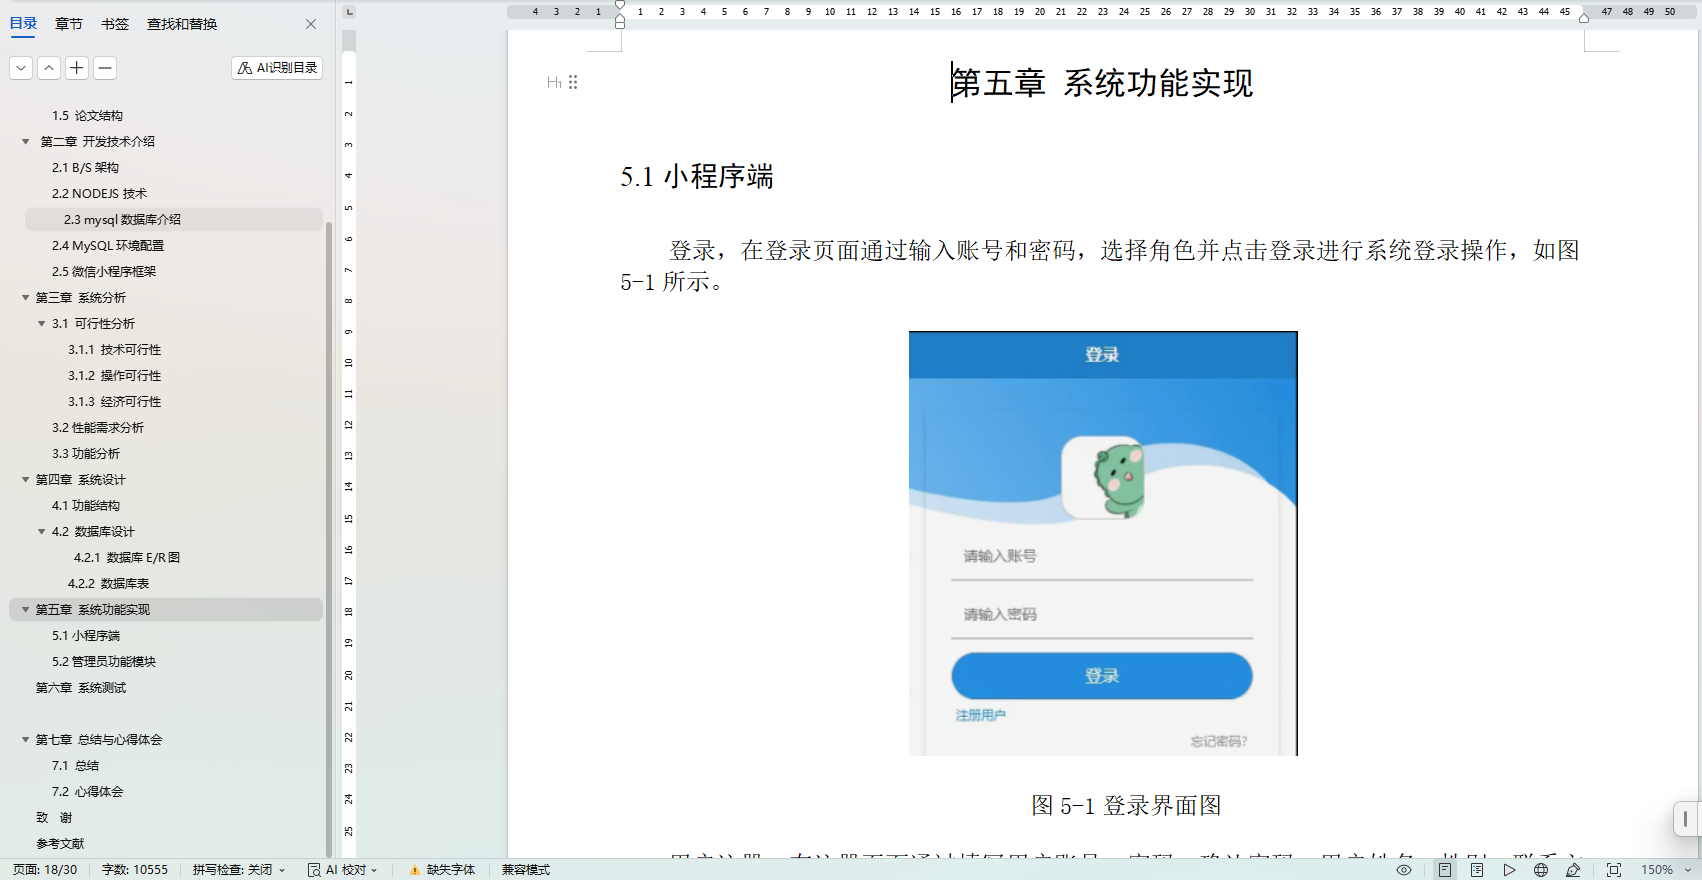Screen dimensions: 1702x880
Task: Toggle 拼写检查 spell check status
Action: coord(239,870)
